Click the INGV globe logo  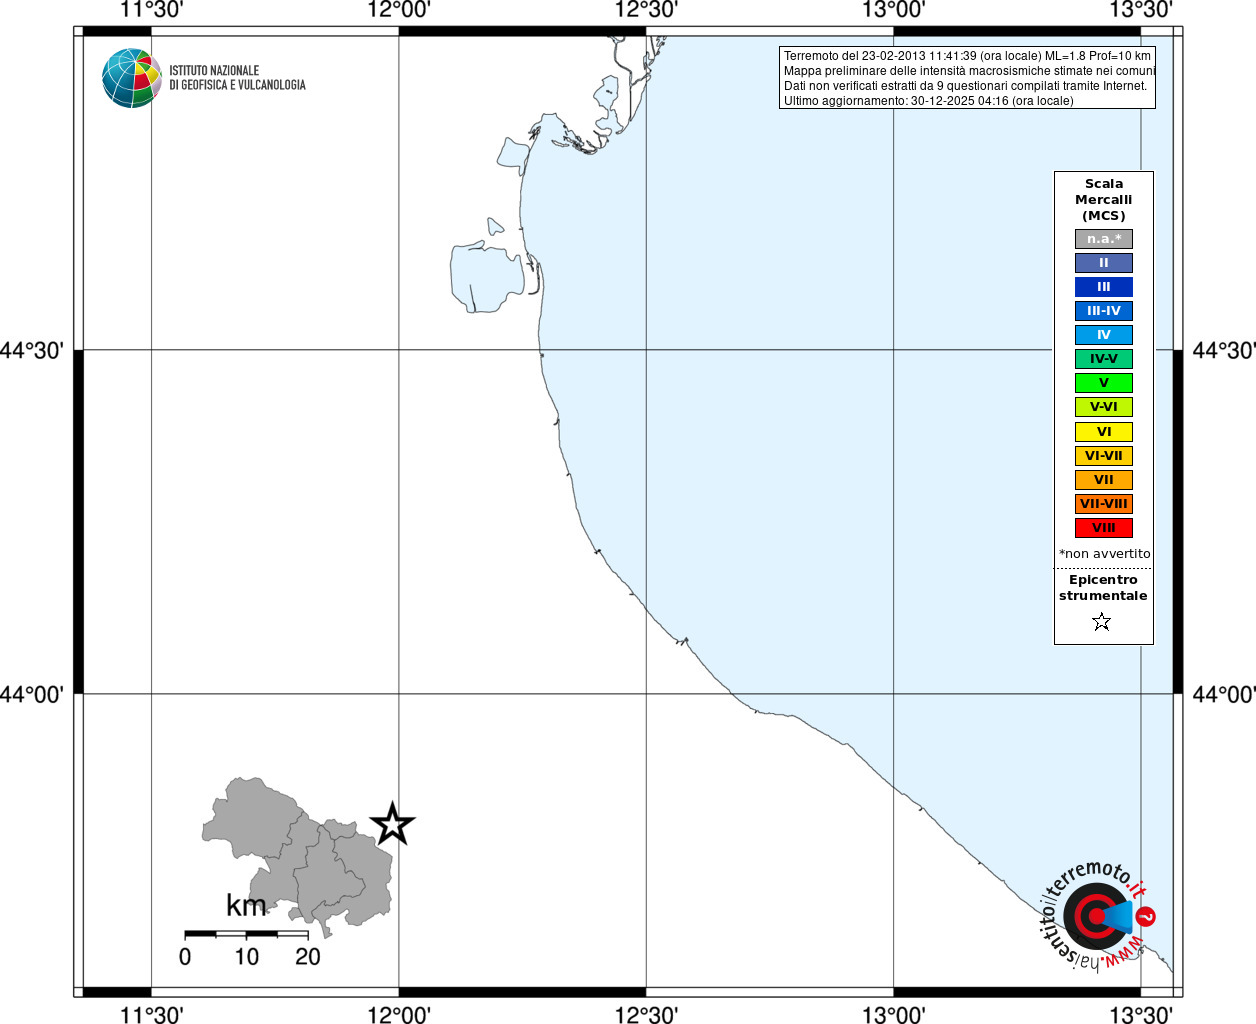tap(132, 78)
